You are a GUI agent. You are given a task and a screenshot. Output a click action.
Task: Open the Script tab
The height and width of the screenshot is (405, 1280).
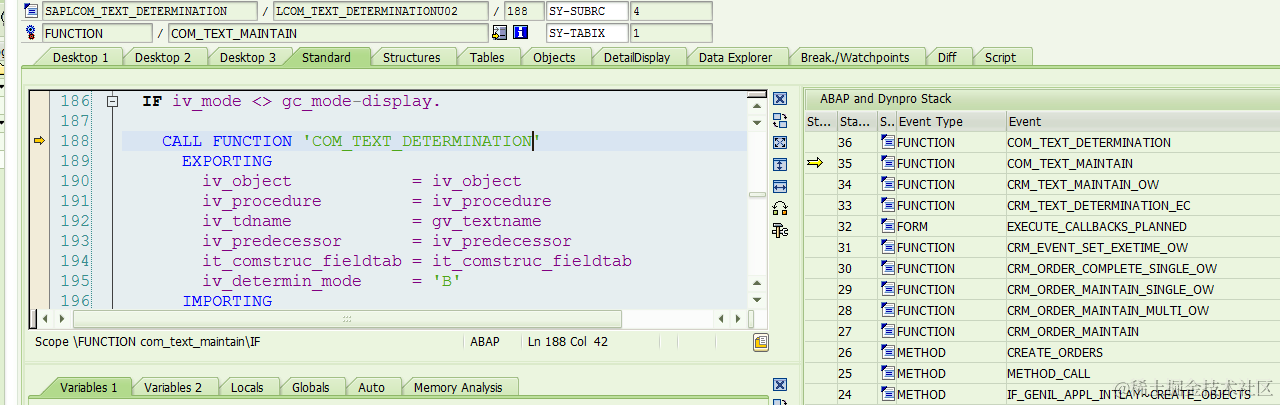tap(1000, 58)
